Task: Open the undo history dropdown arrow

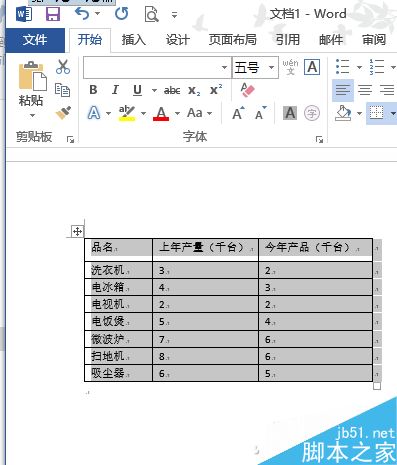Action: pos(97,14)
